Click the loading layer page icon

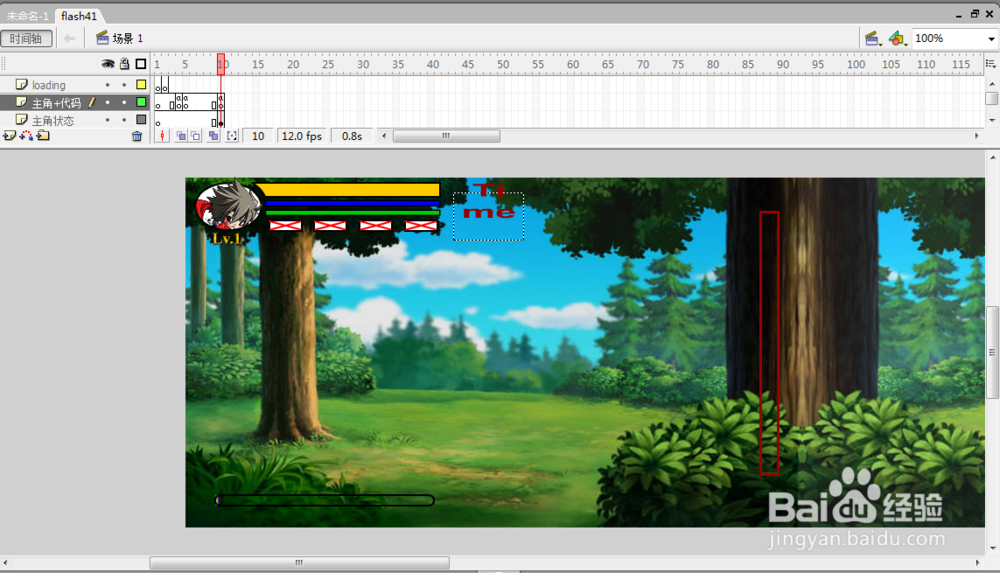[x=22, y=84]
